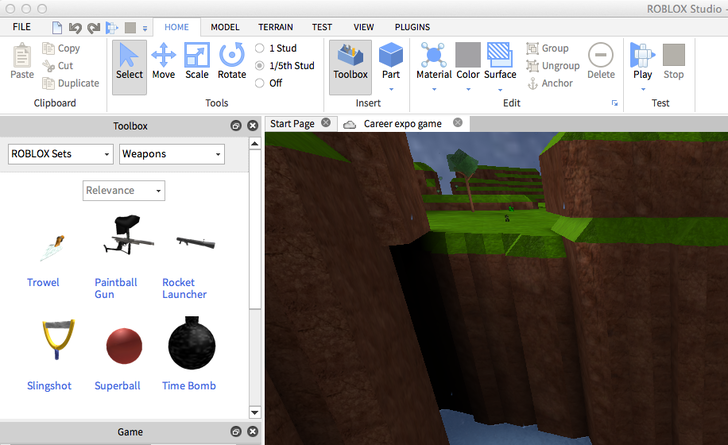Open the Weapons category dropdown
This screenshot has width=728, height=445.
pyautogui.click(x=172, y=154)
